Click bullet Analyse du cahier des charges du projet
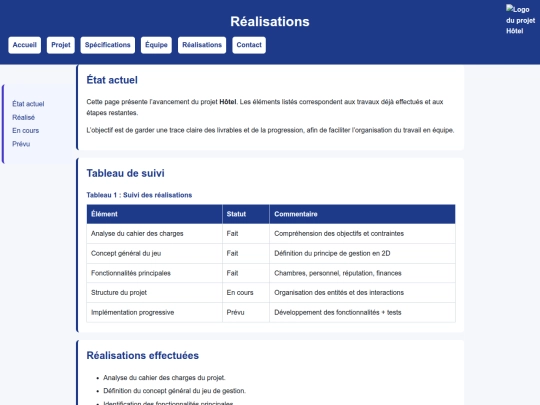Image resolution: width=540 pixels, height=405 pixels. (164, 378)
